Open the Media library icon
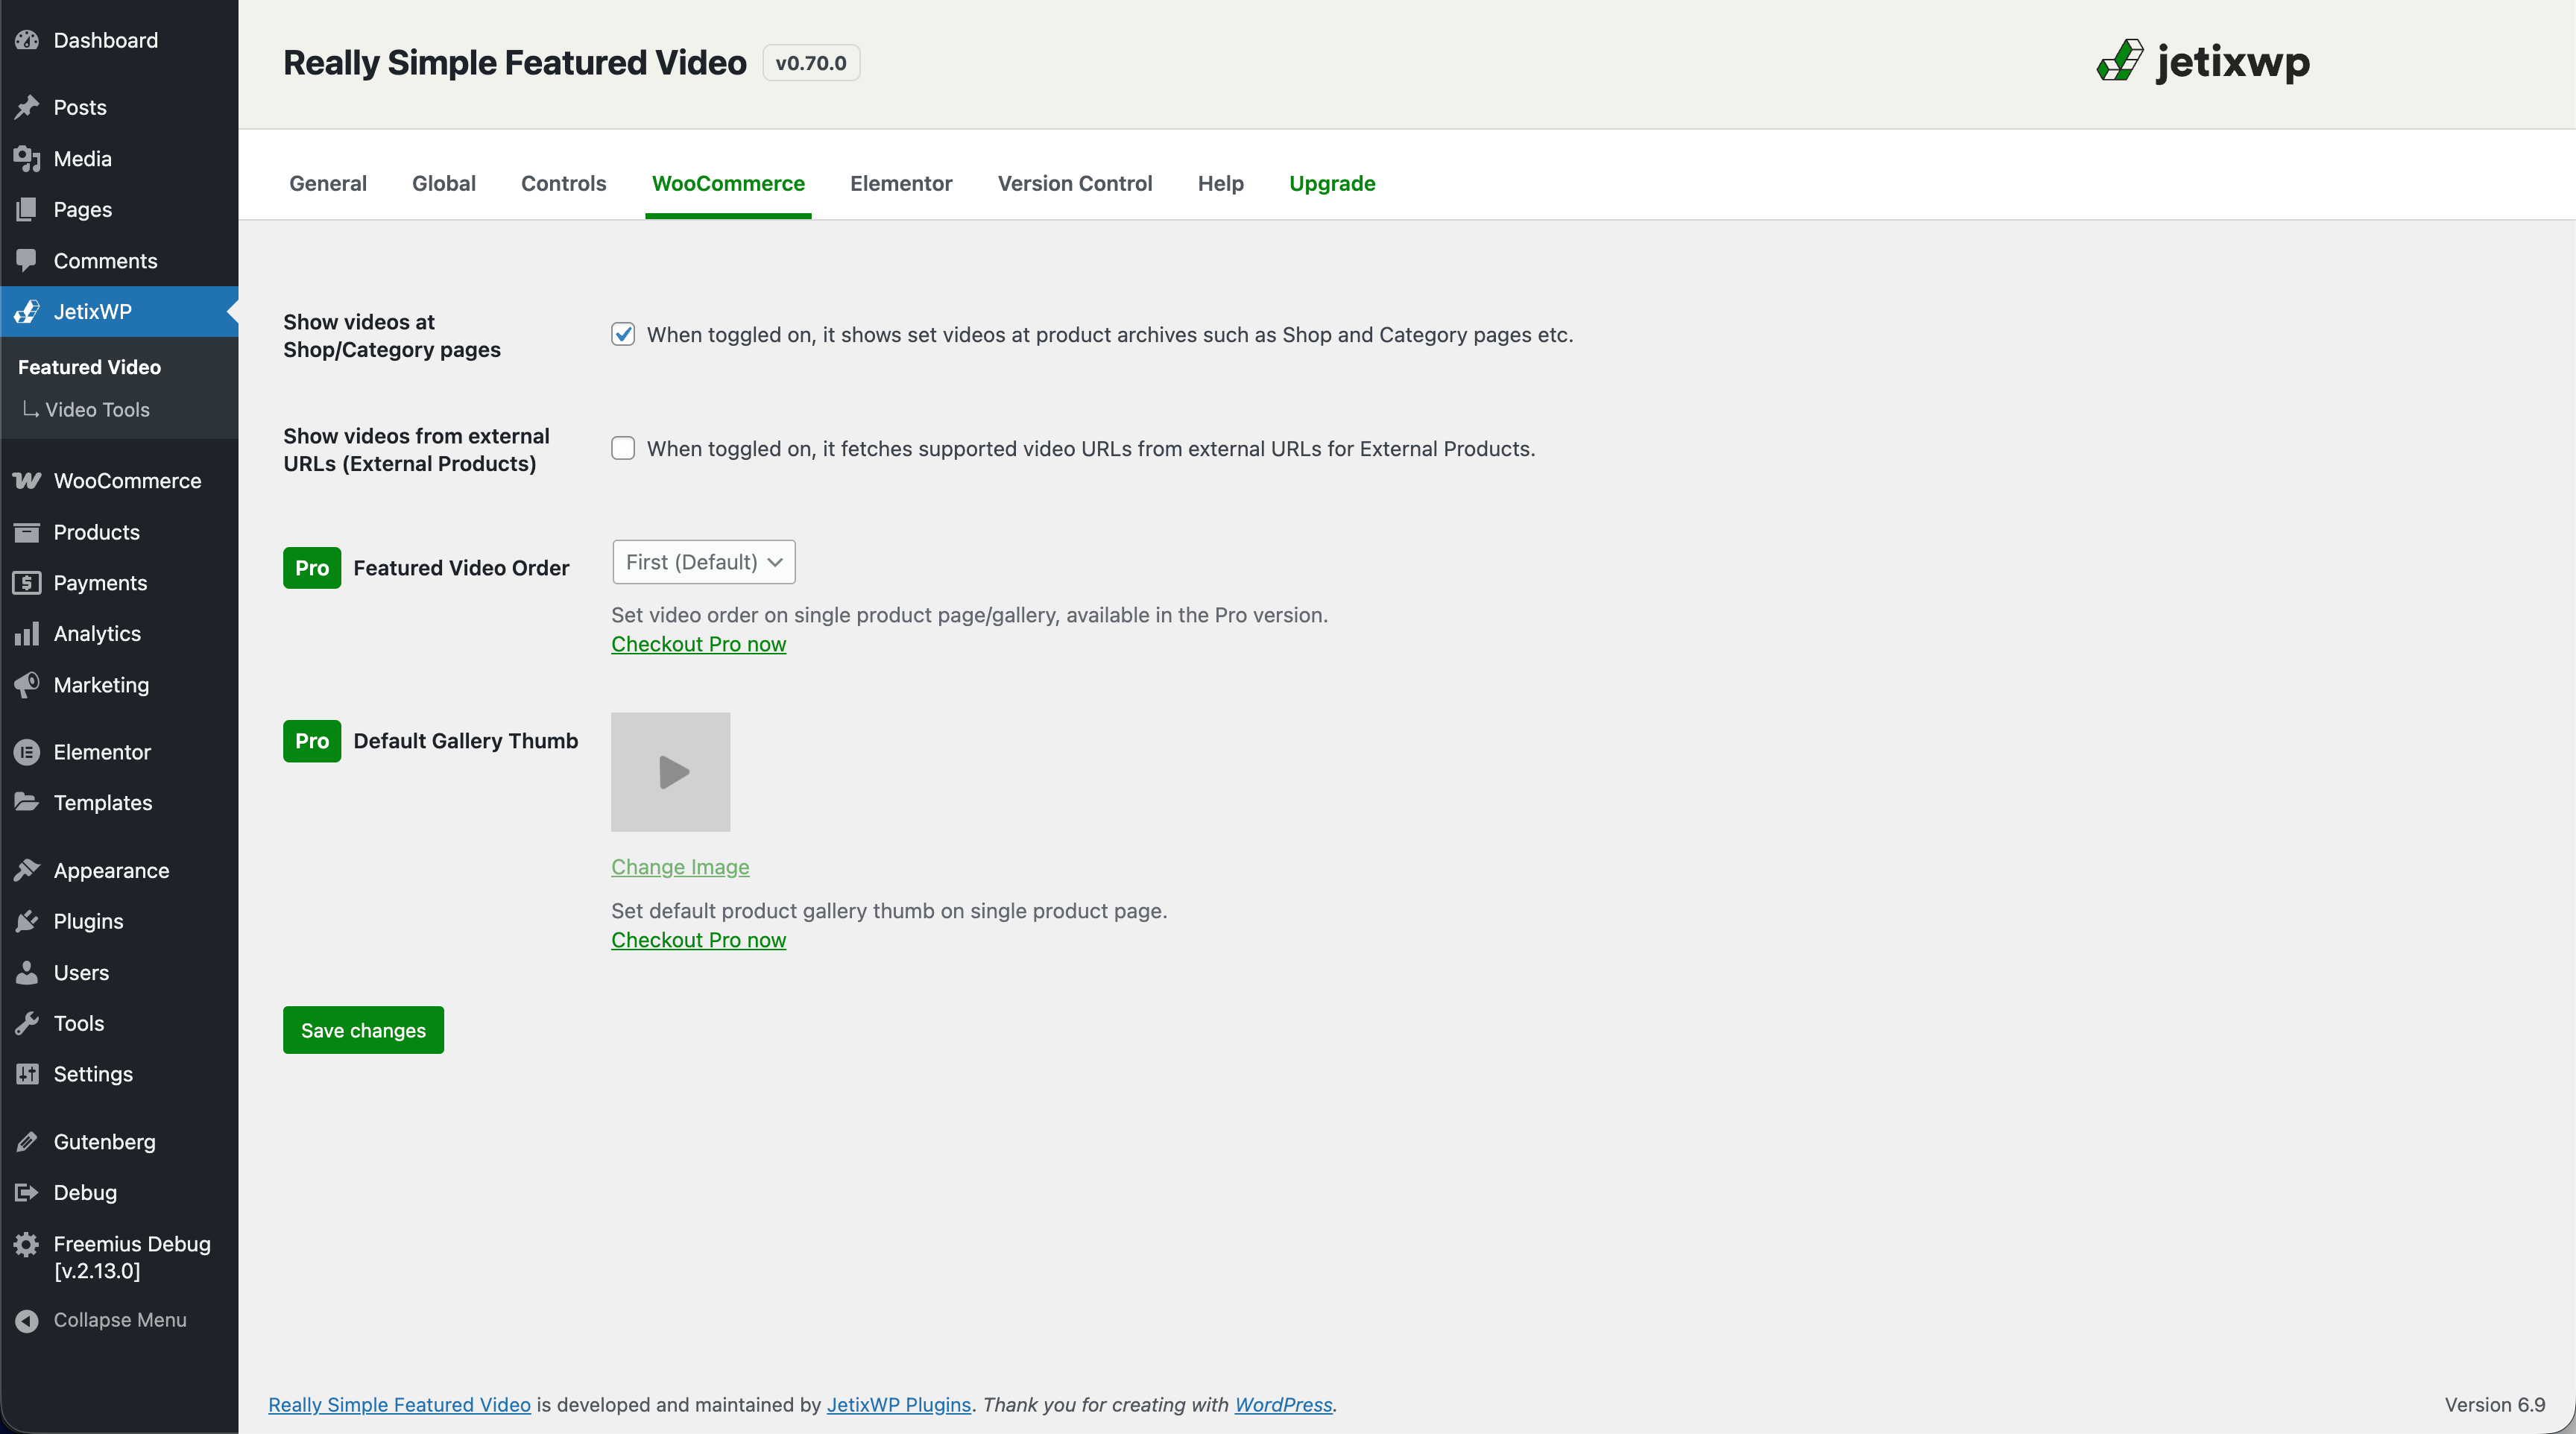 click(x=27, y=158)
